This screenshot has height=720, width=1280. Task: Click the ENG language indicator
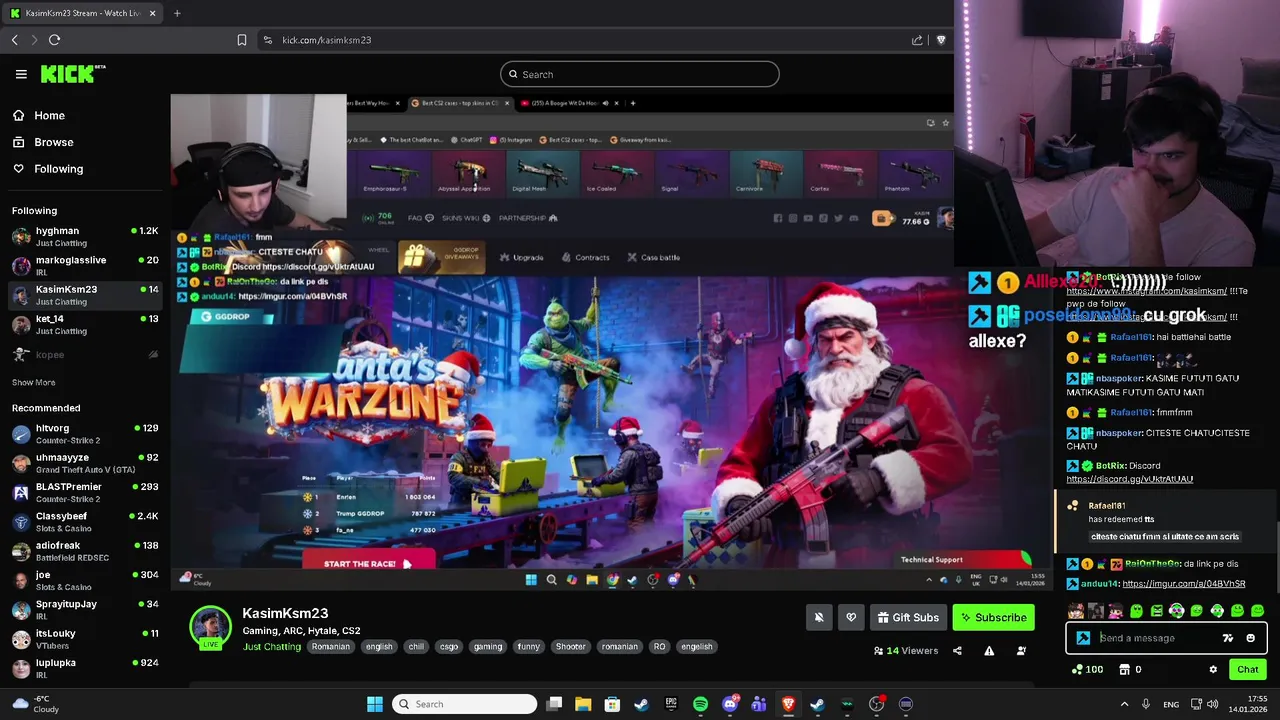pyautogui.click(x=1171, y=704)
